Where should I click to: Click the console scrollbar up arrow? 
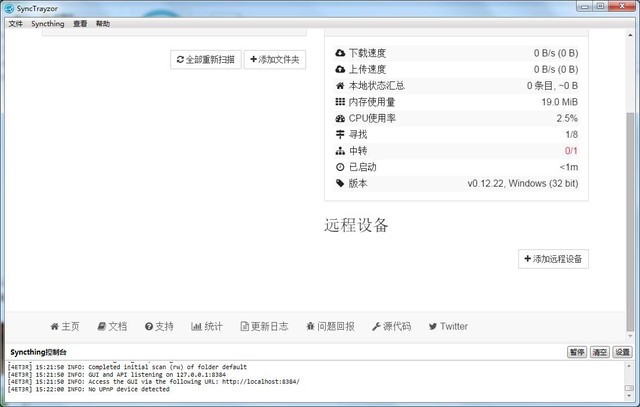629,366
